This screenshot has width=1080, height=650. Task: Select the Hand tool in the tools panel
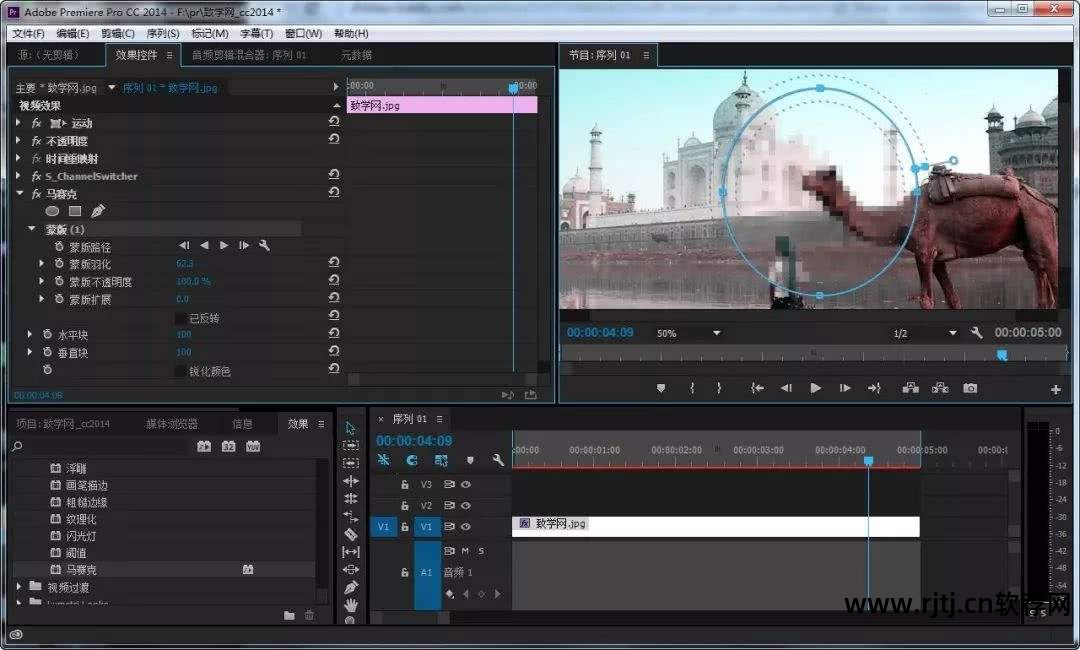350,605
